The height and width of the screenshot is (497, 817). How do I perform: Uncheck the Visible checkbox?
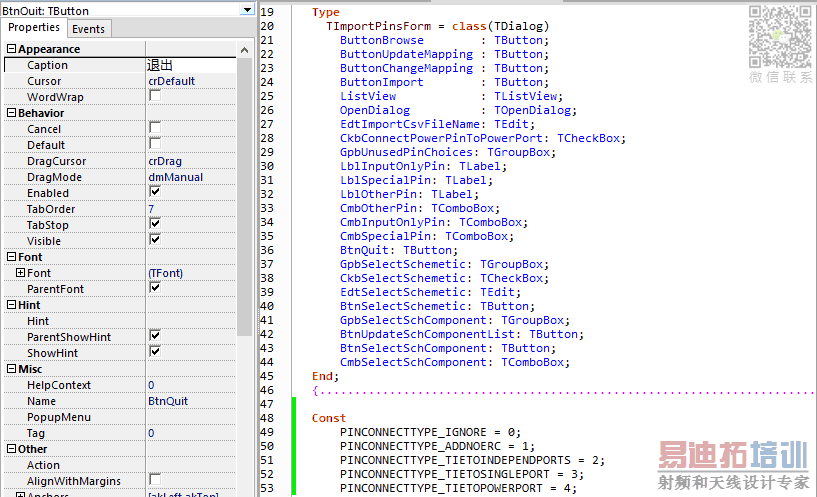[x=155, y=240]
